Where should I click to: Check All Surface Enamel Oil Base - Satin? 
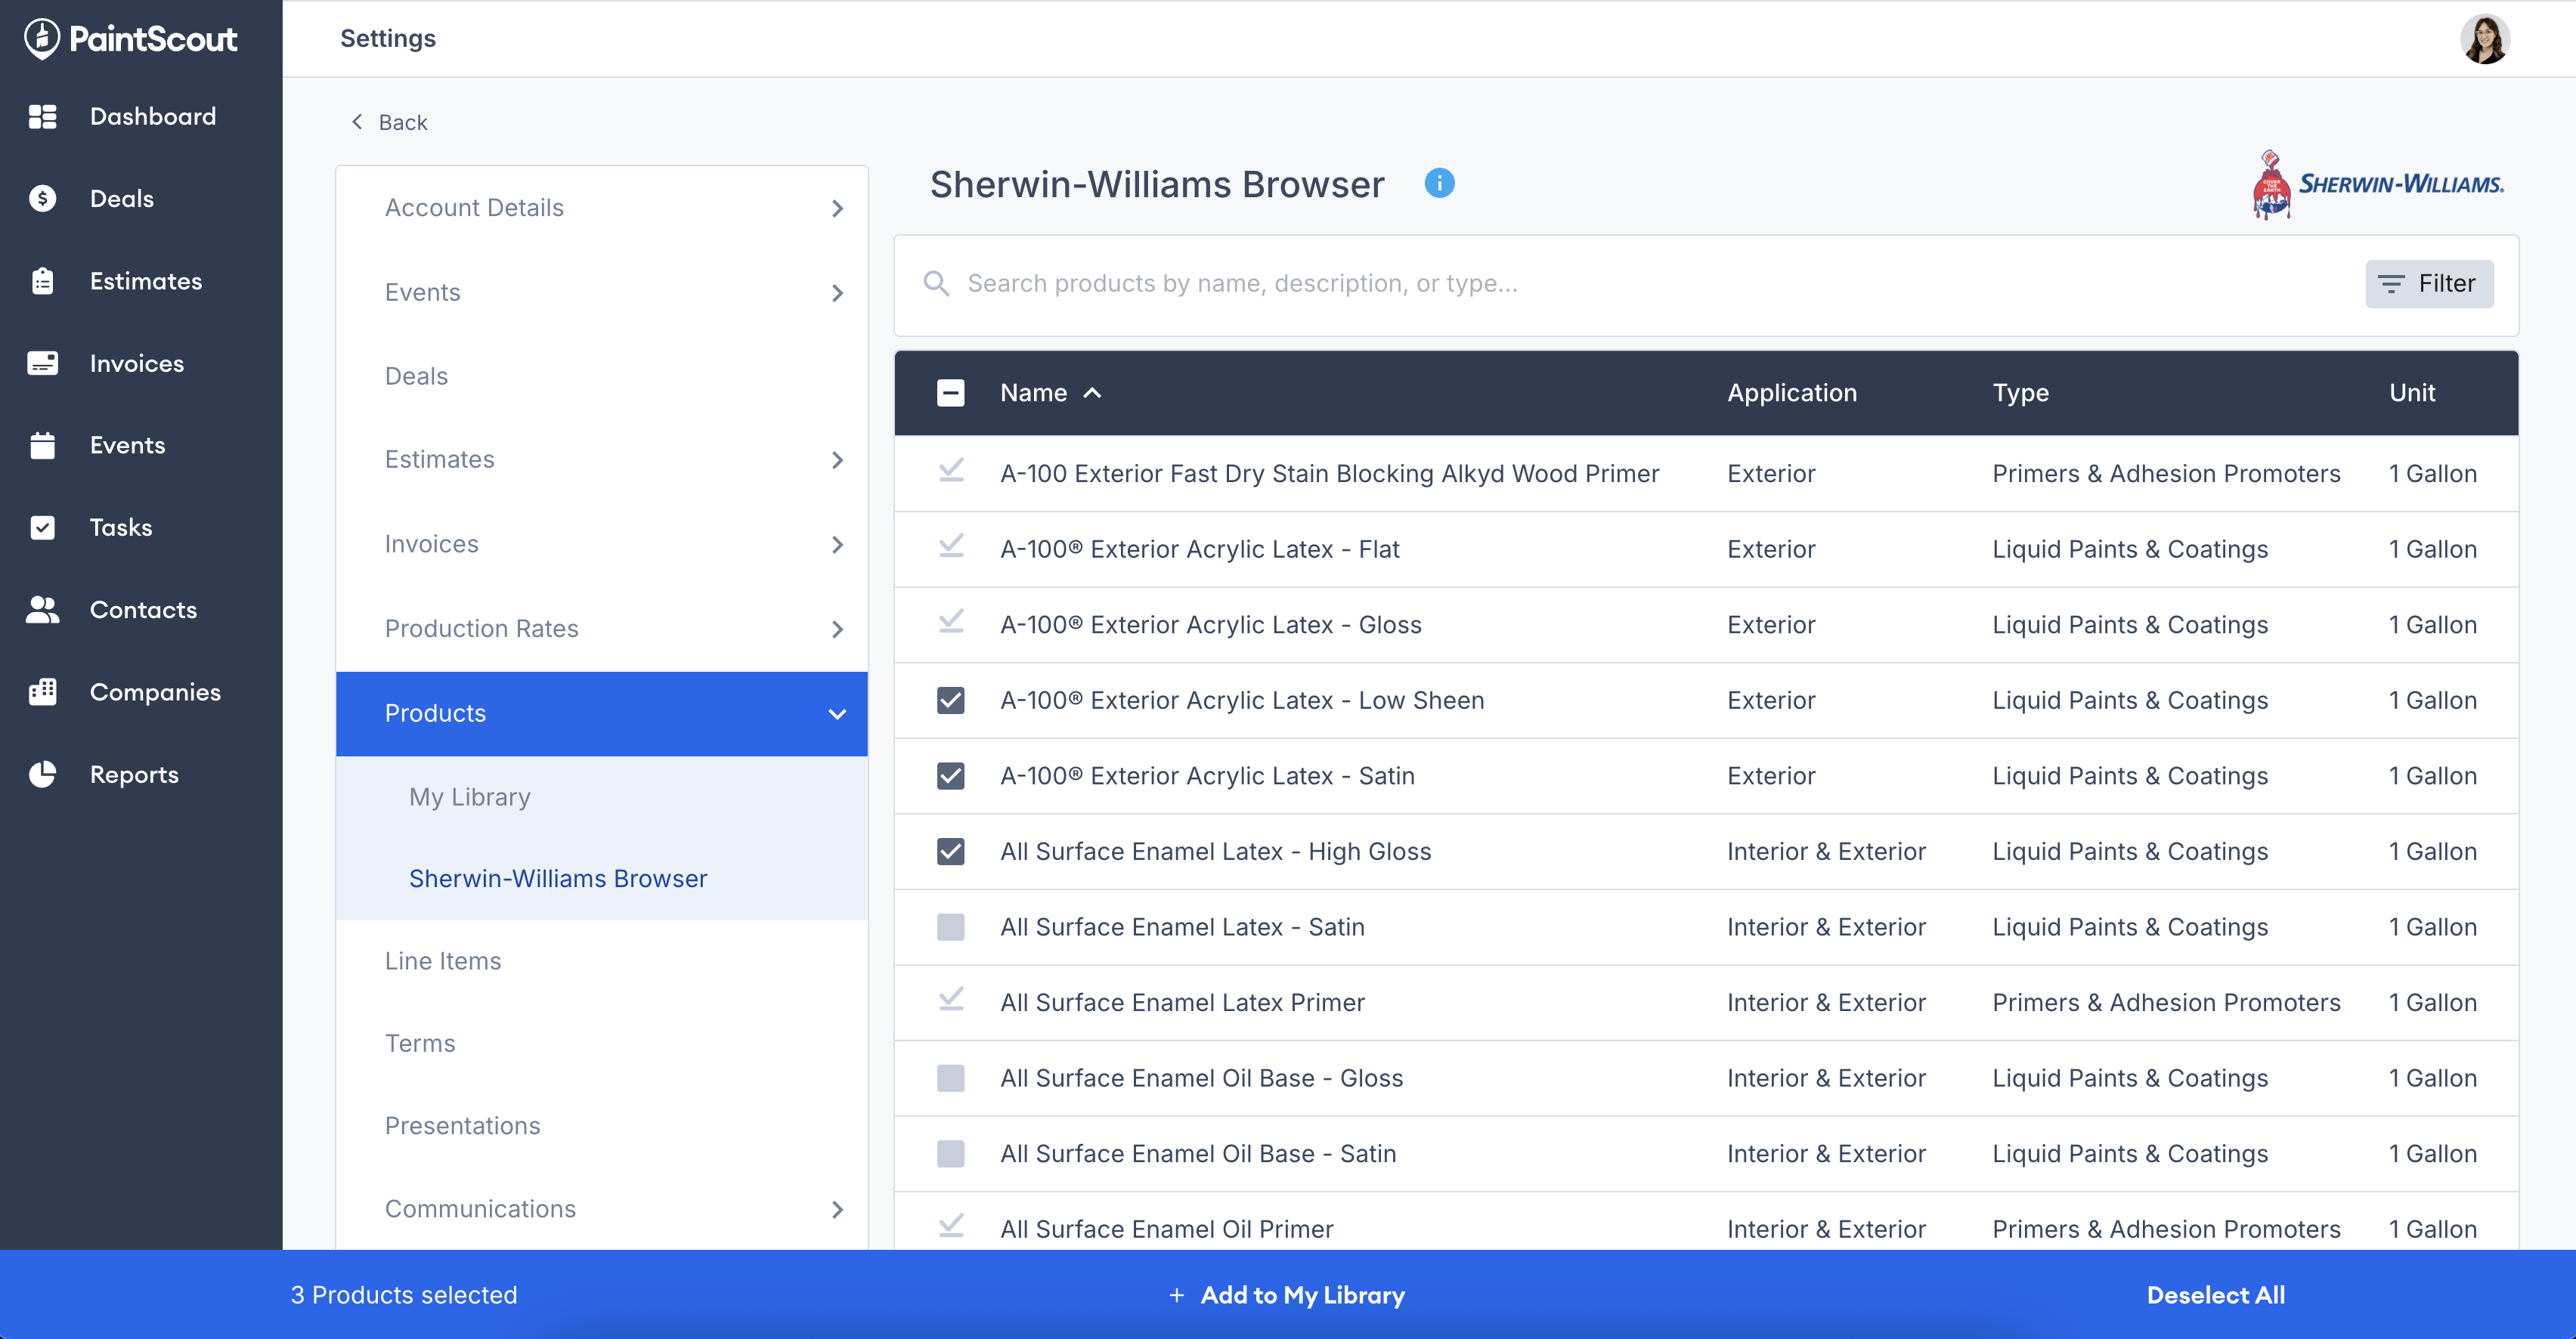pos(951,1153)
